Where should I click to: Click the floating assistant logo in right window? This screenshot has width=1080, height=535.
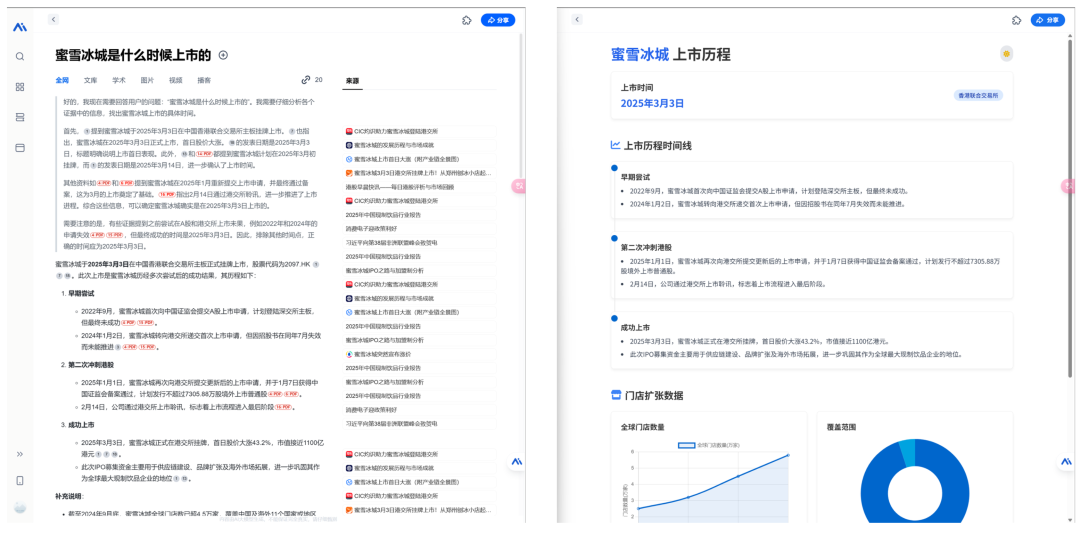(1066, 461)
